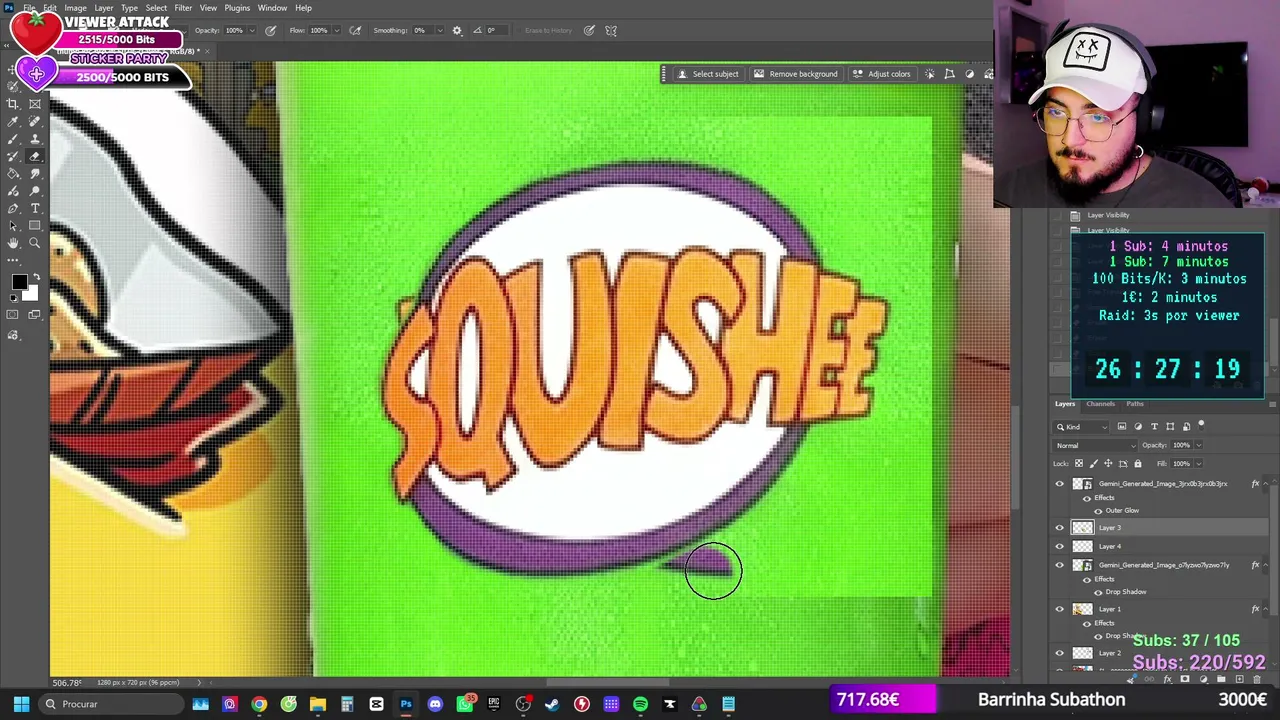
Task: Open smoothing options gear icon
Action: [457, 30]
